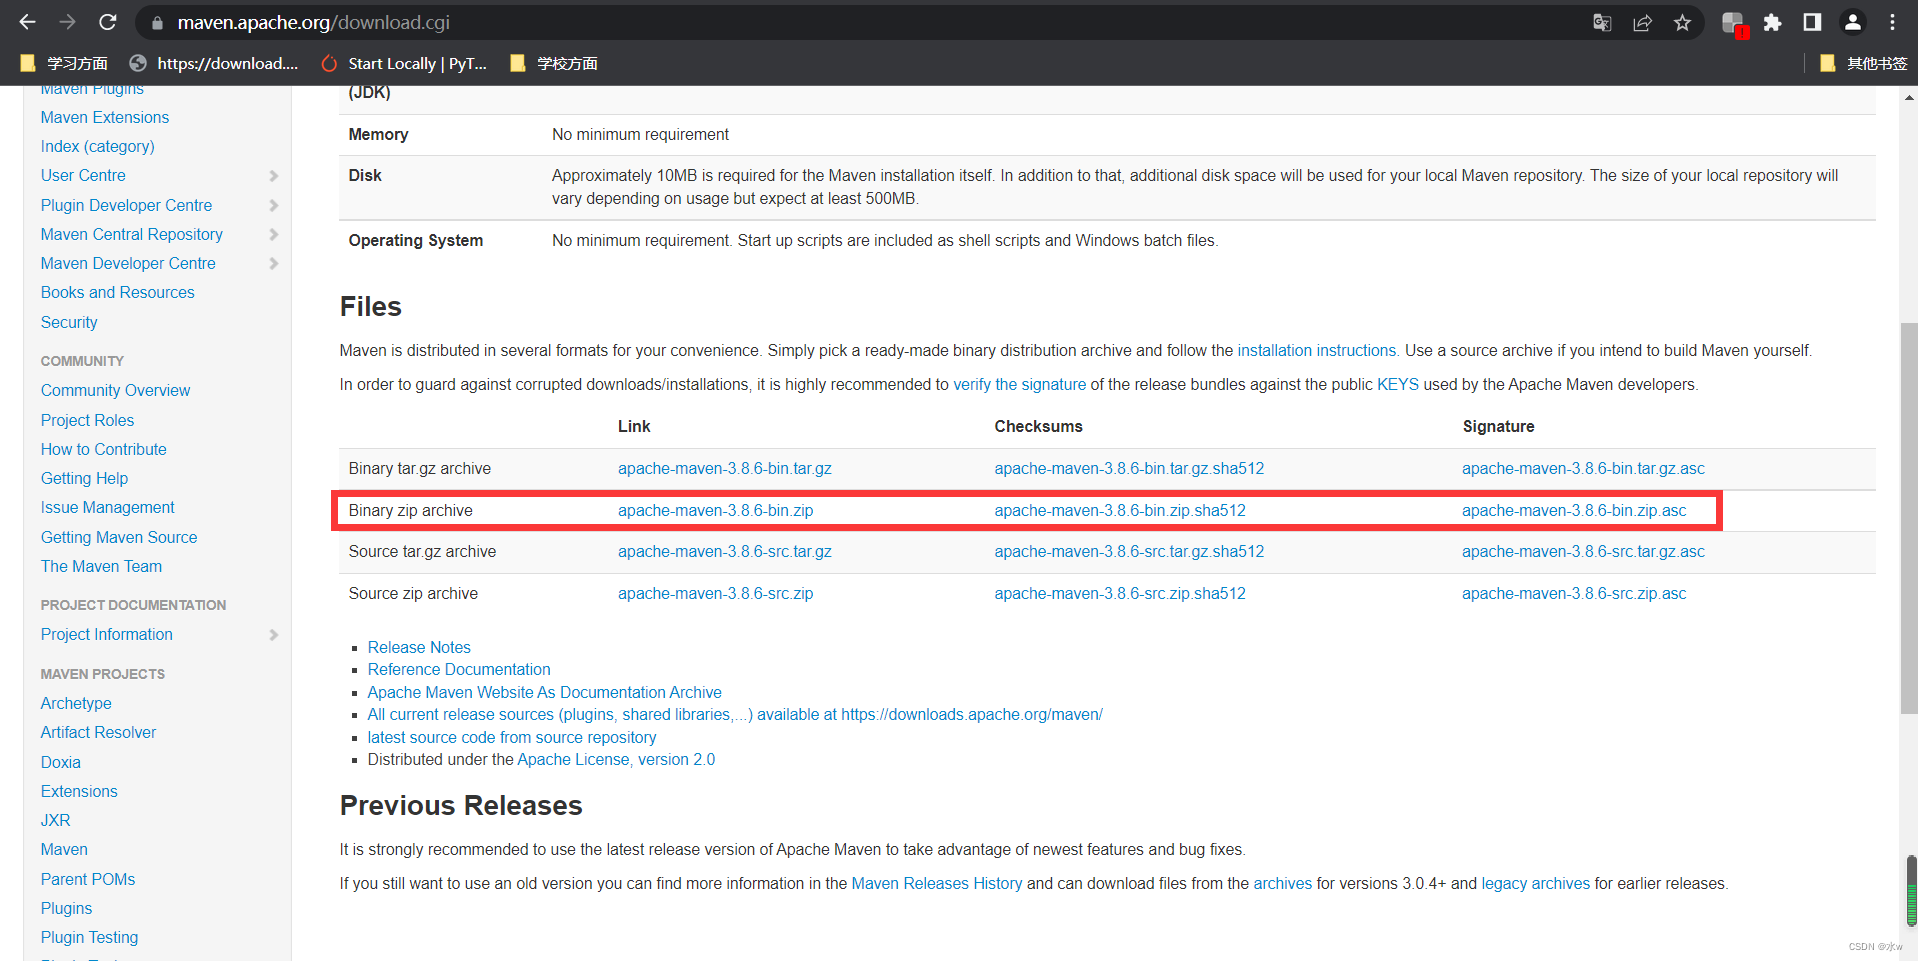
Task: Open Reference Documentation link
Action: pyautogui.click(x=459, y=669)
